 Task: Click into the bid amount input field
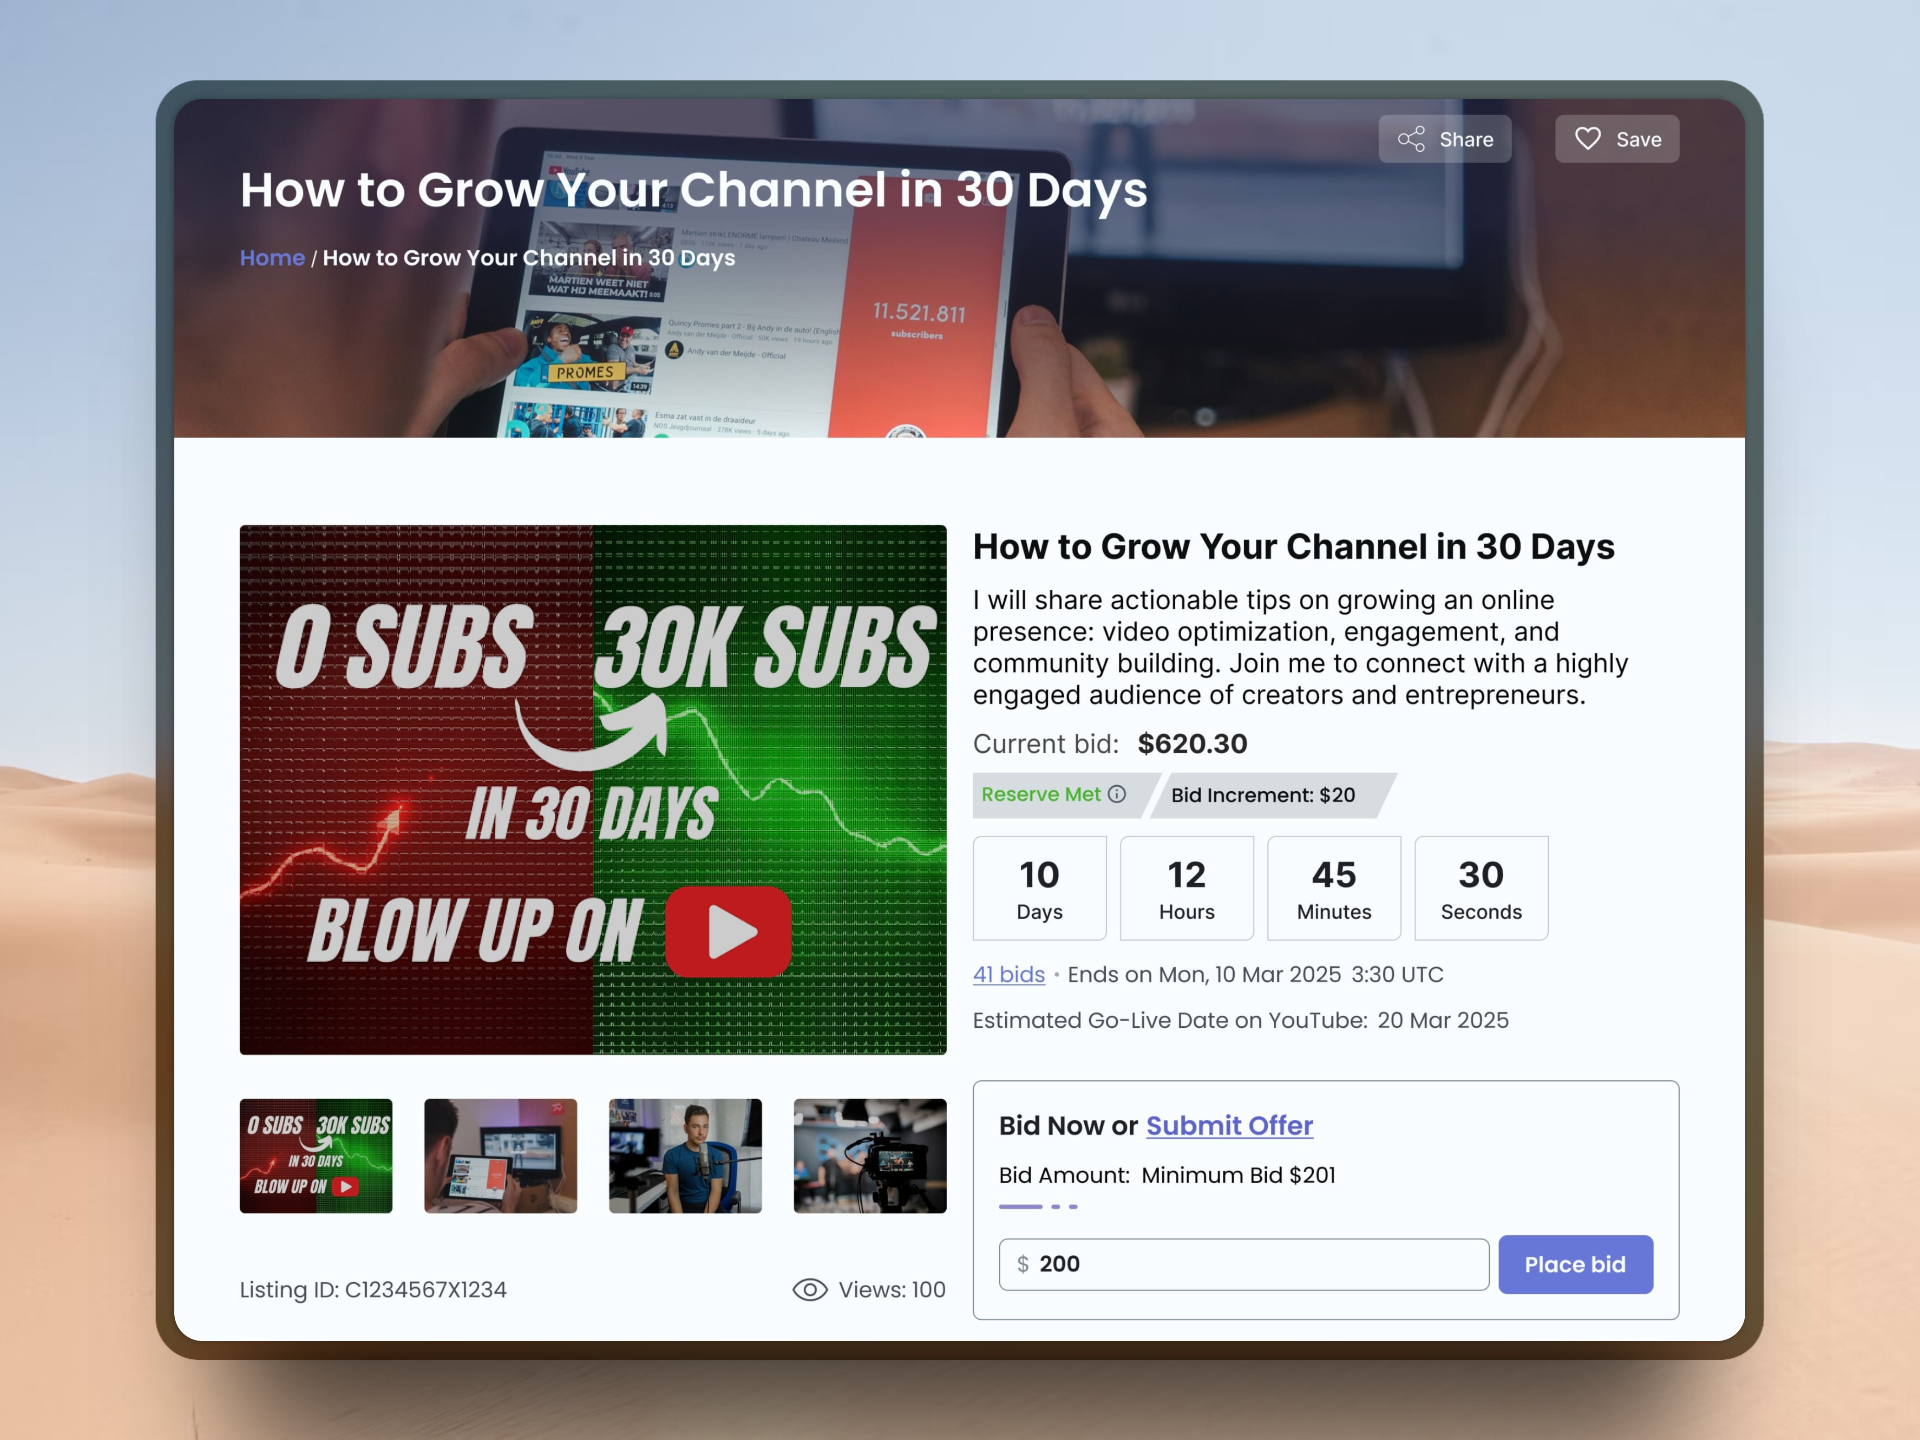pyautogui.click(x=1244, y=1264)
